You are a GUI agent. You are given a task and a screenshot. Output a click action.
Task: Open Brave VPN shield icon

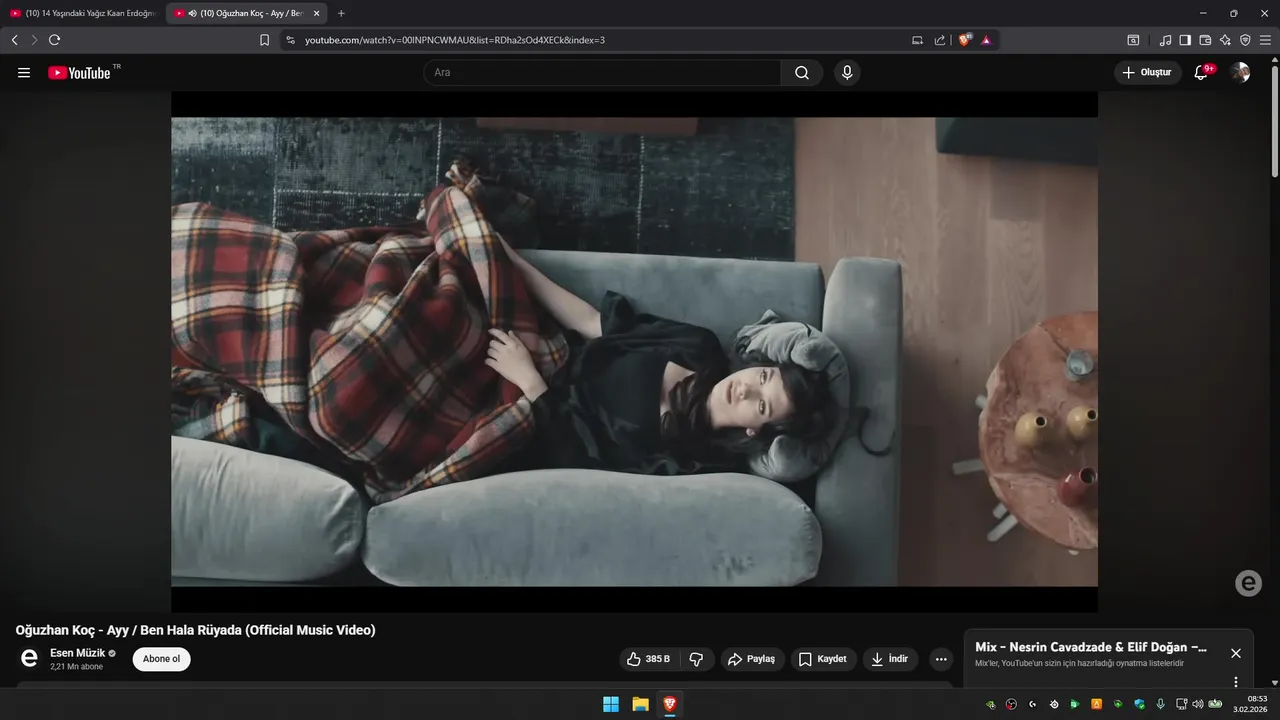(x=1245, y=40)
